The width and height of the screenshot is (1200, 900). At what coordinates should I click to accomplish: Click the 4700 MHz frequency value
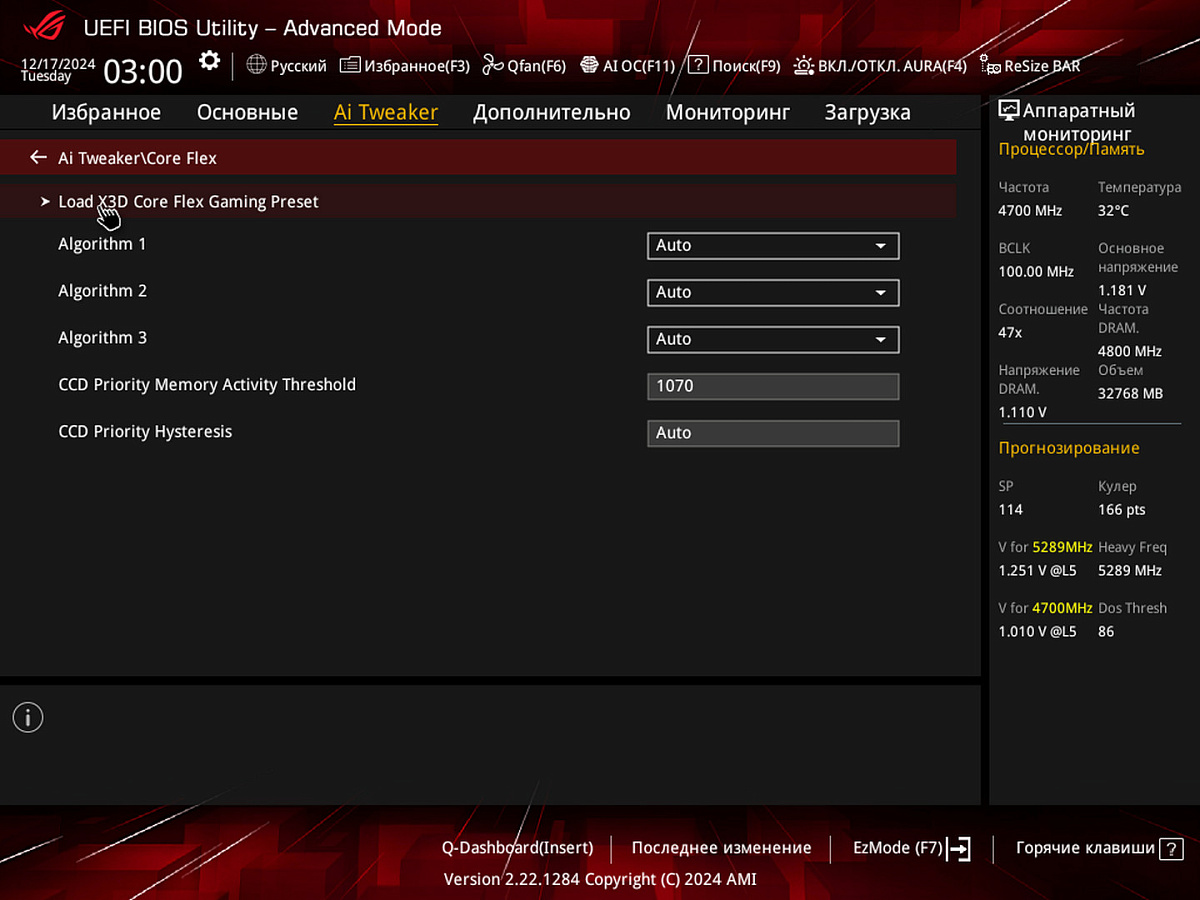coord(1030,211)
